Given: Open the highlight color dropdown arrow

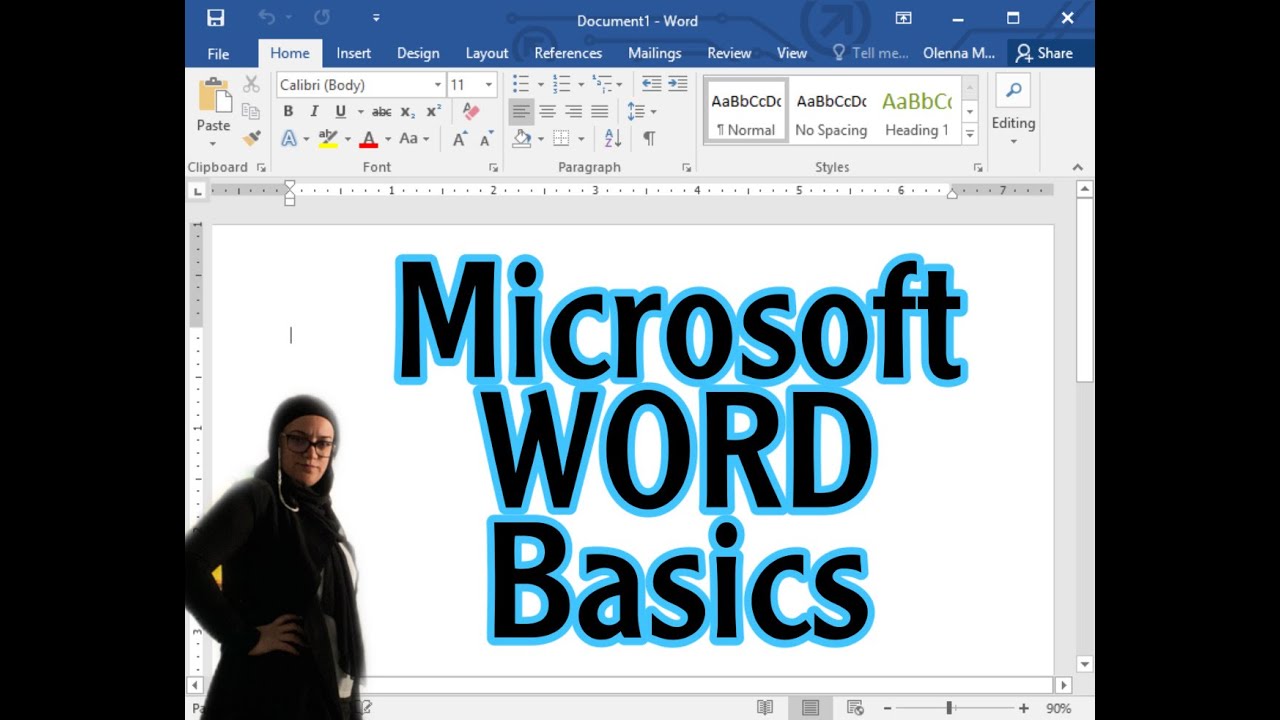Looking at the screenshot, I should (347, 139).
